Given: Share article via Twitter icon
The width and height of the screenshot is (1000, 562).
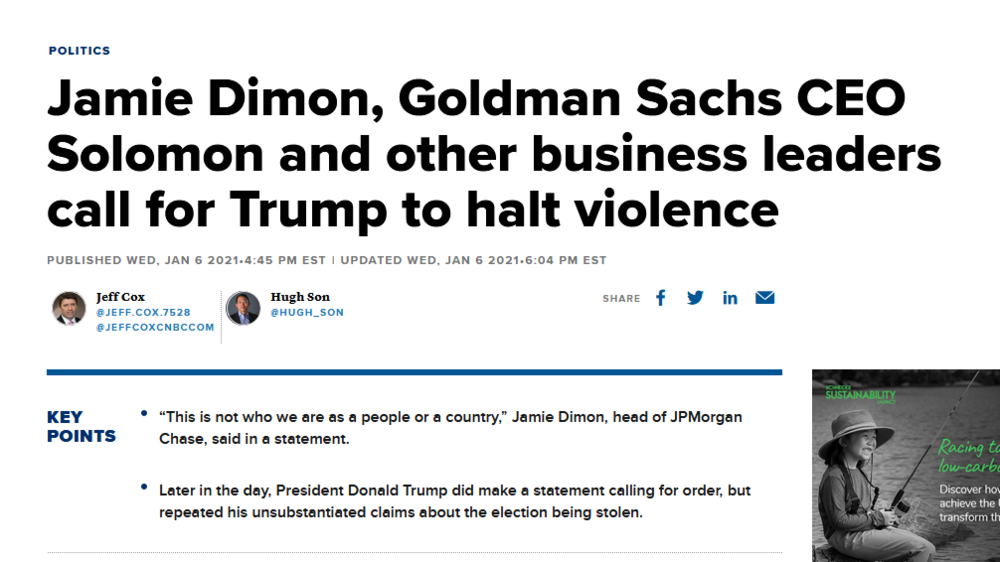Looking at the screenshot, I should [x=695, y=298].
